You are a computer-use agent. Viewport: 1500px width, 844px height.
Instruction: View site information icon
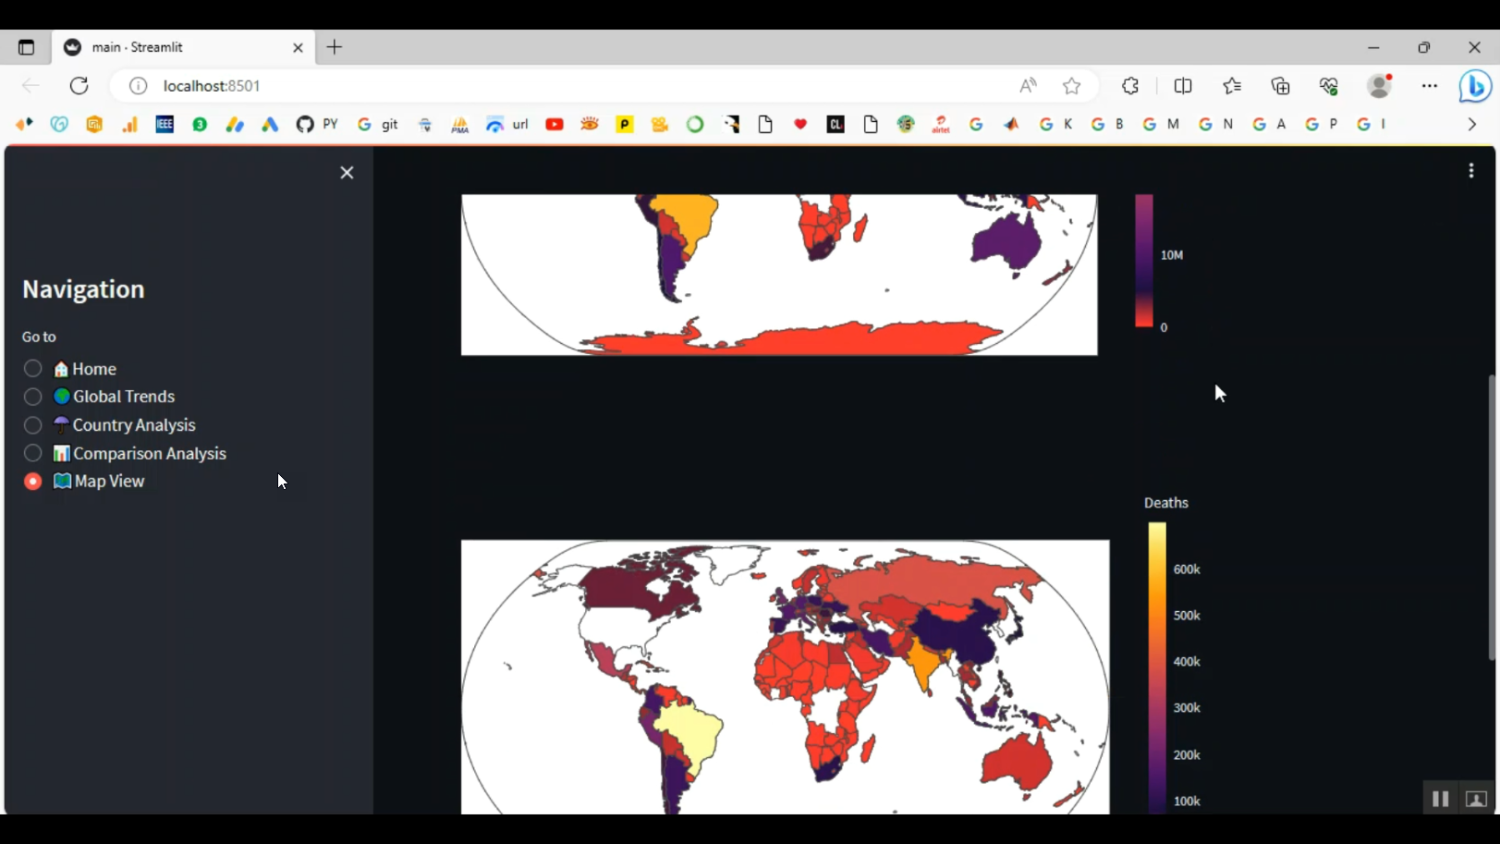point(138,86)
